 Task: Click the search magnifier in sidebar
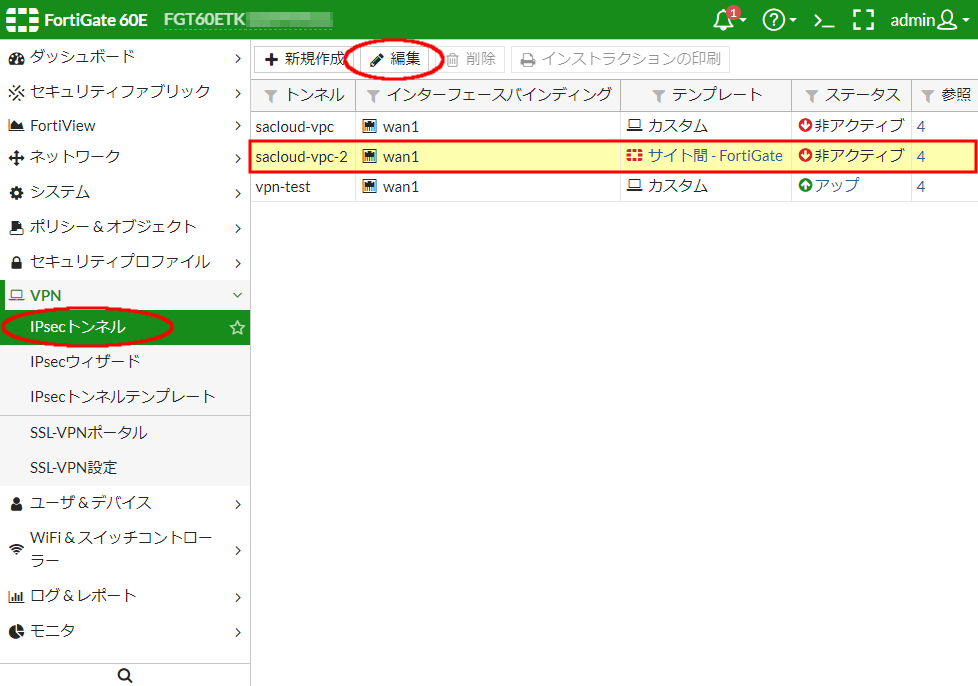coord(125,675)
